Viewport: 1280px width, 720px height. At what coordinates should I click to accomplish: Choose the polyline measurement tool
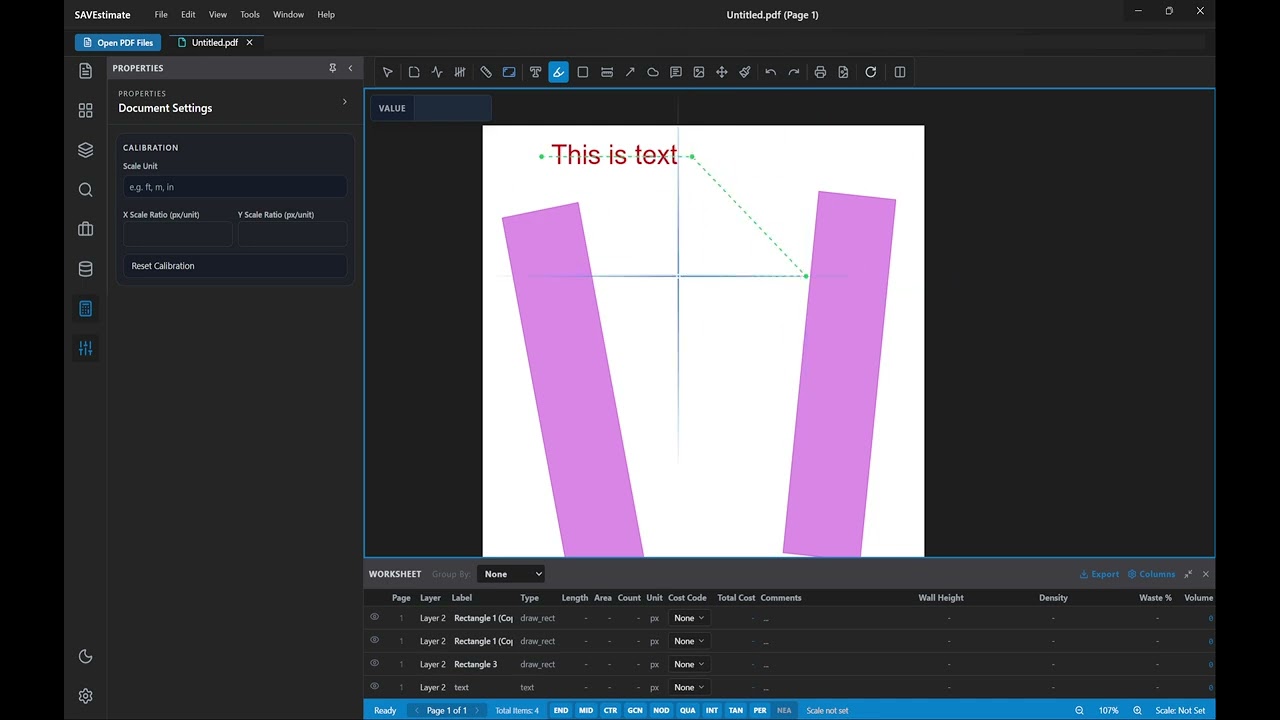[x=437, y=72]
